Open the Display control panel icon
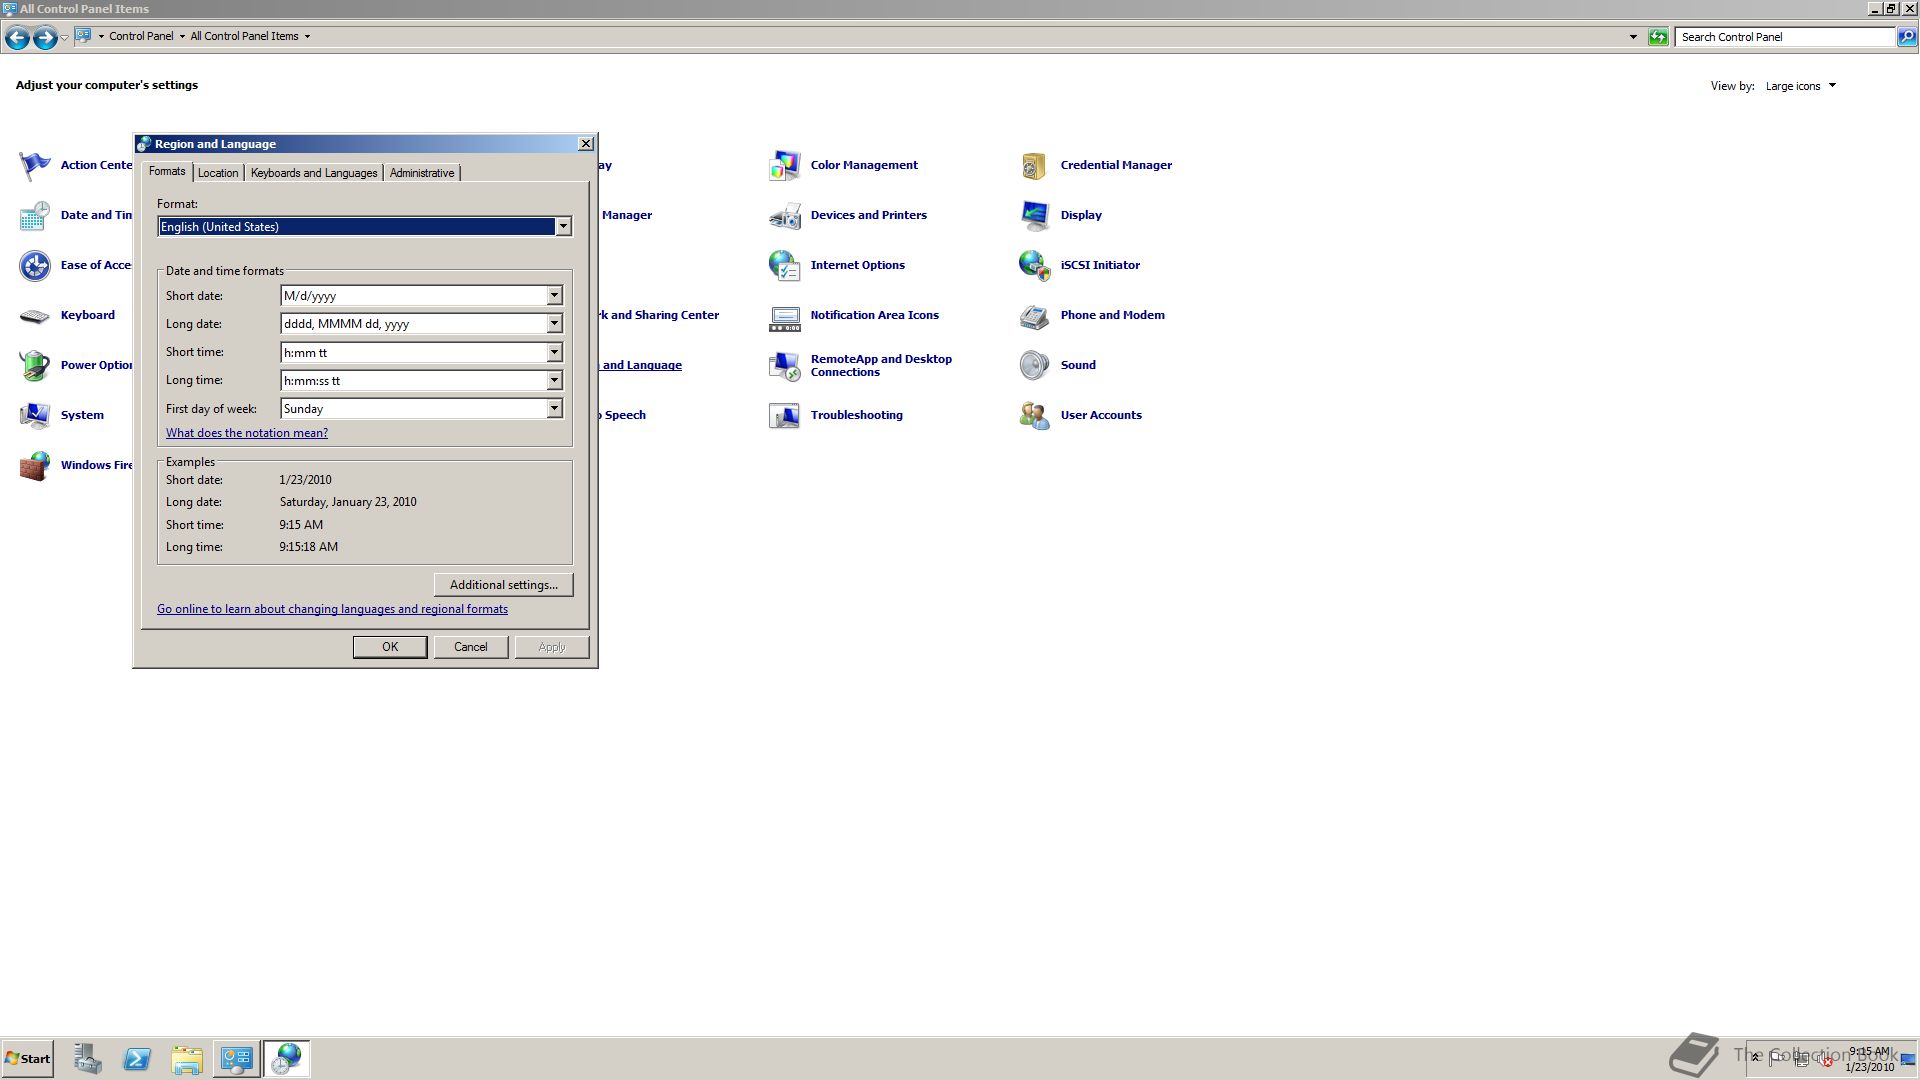The width and height of the screenshot is (1920, 1080). point(1035,215)
